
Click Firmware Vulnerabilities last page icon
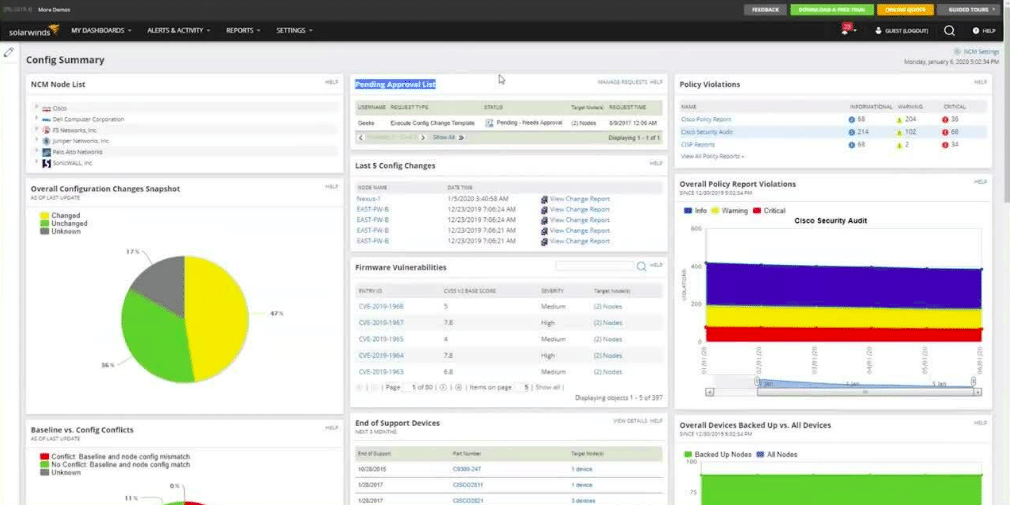pyautogui.click(x=458, y=387)
